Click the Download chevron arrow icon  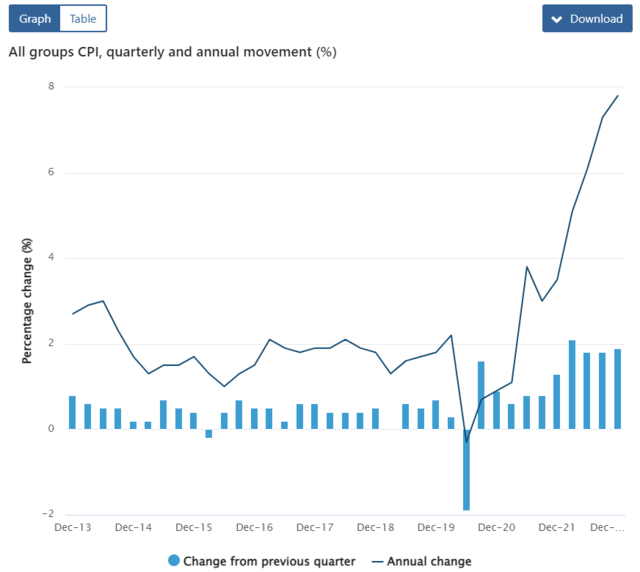pos(558,19)
